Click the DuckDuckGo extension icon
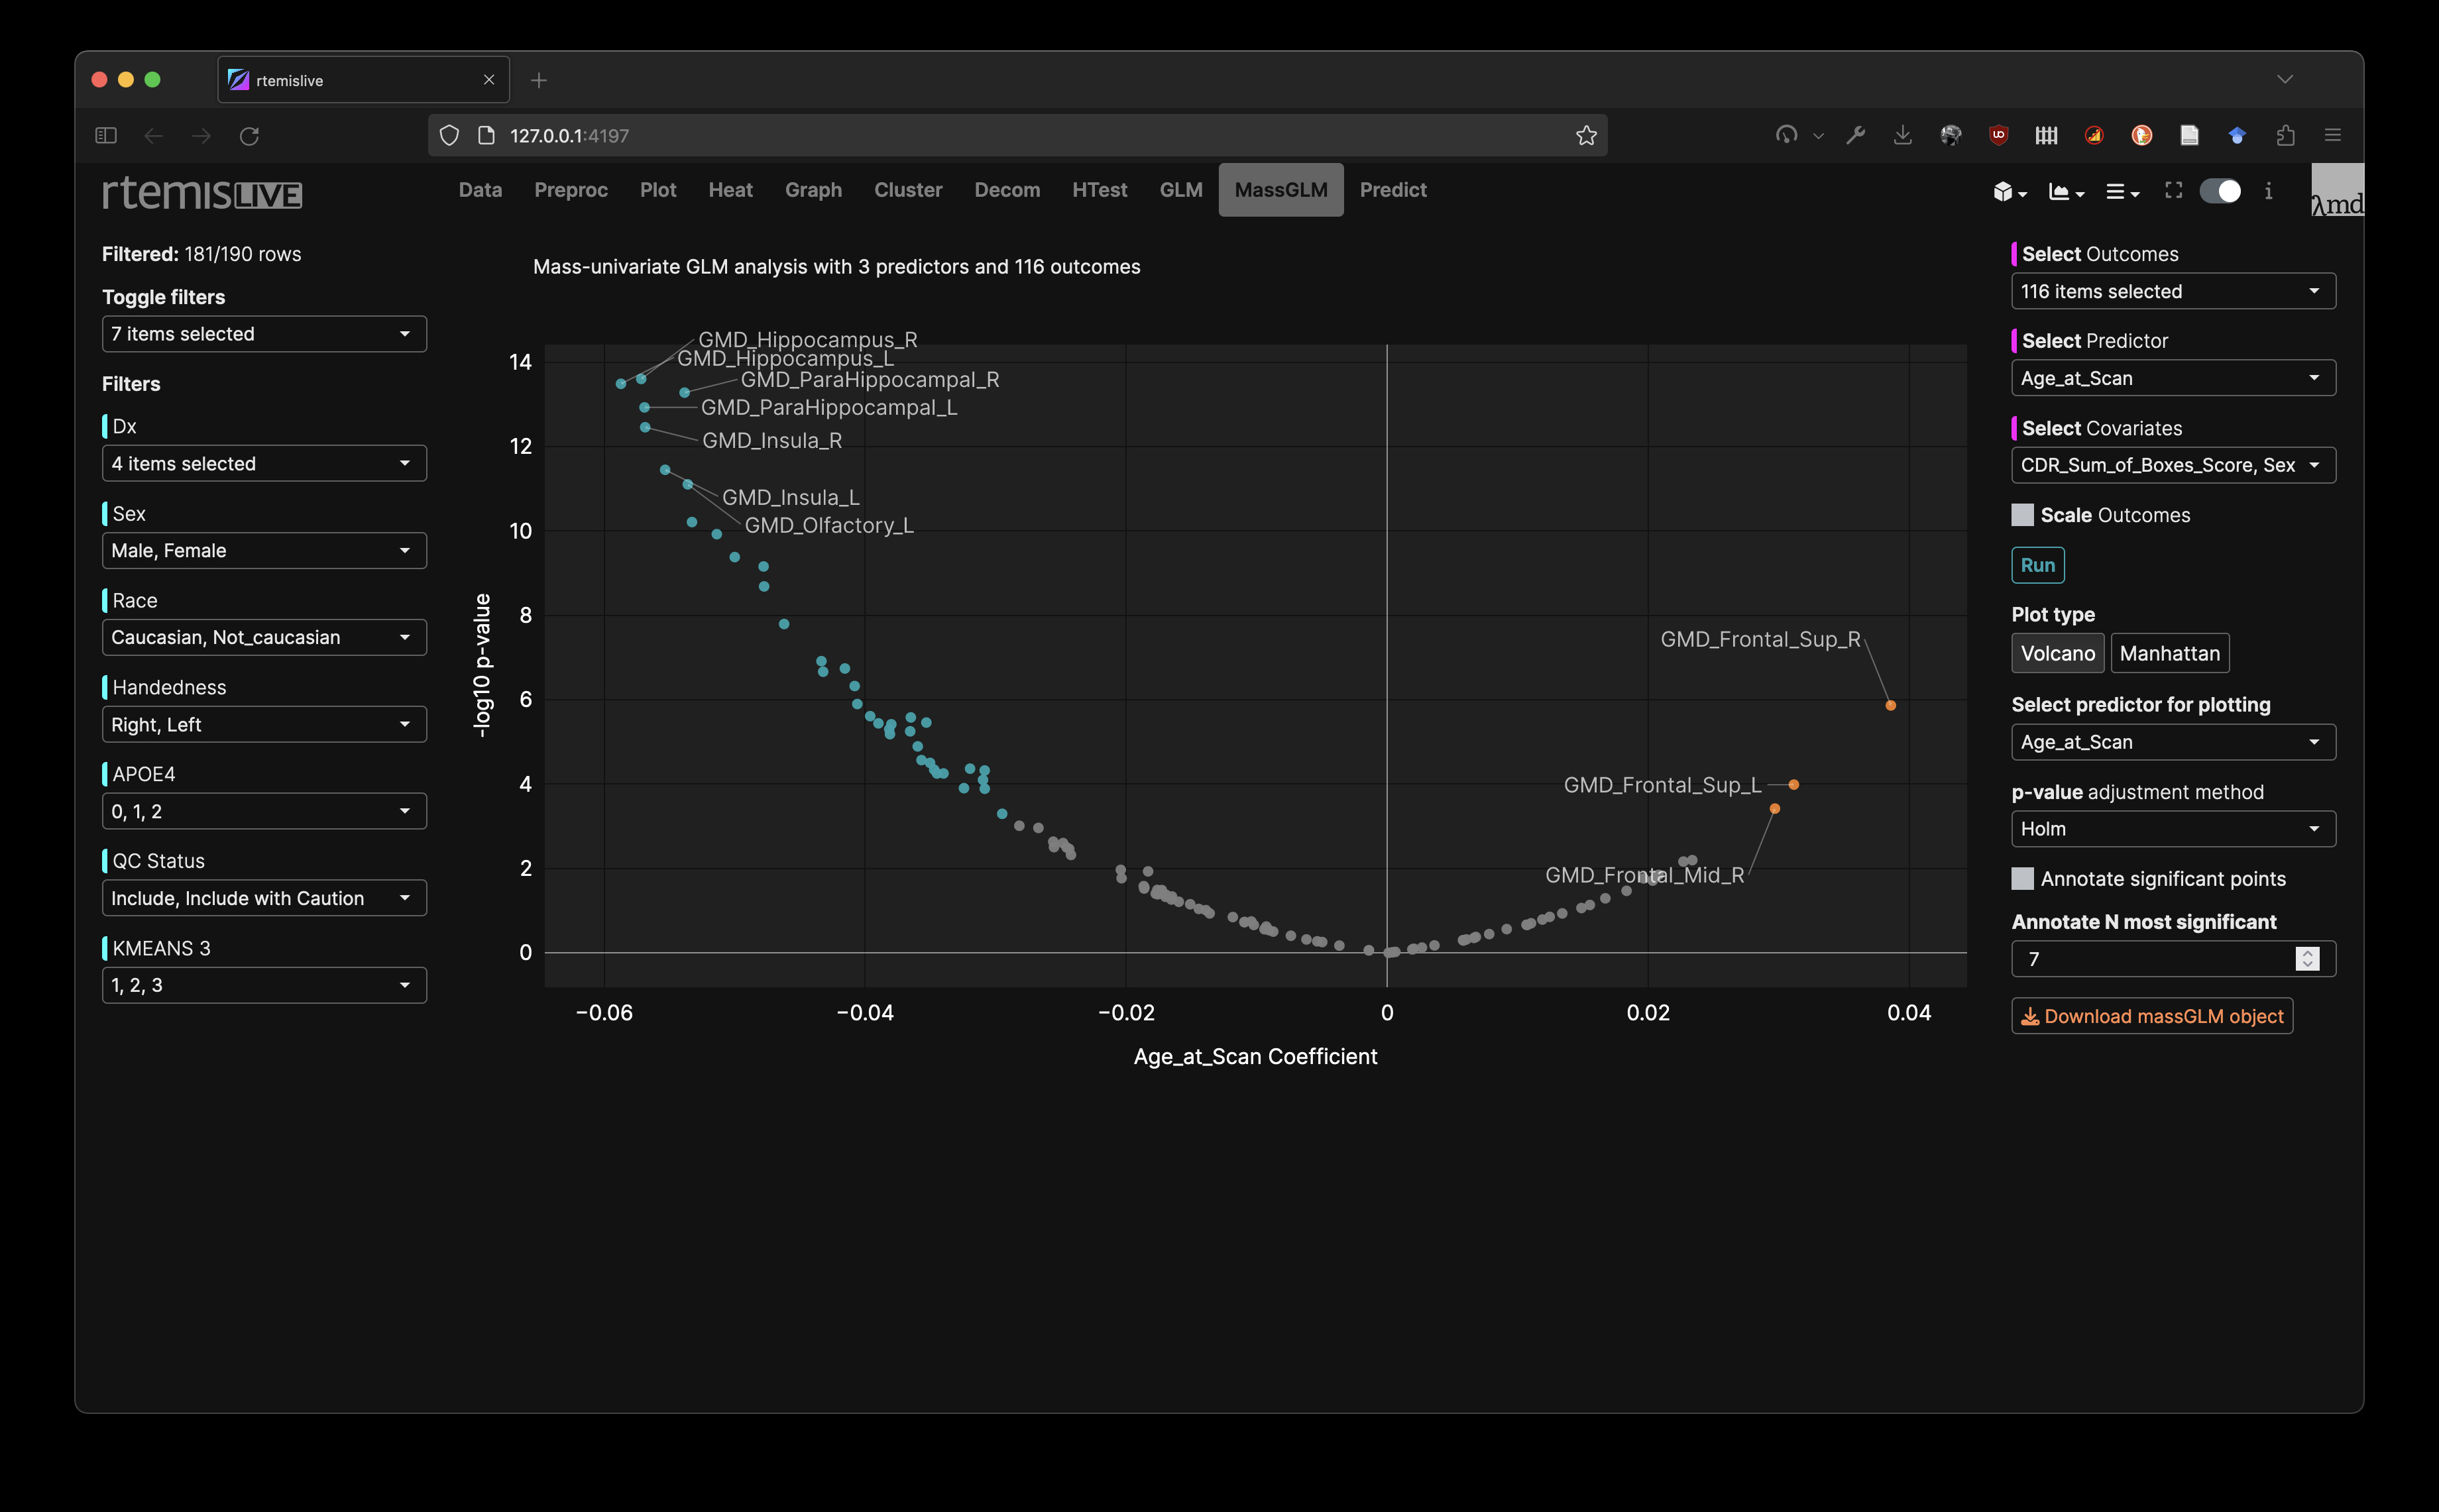This screenshot has height=1512, width=2439. [2141, 135]
